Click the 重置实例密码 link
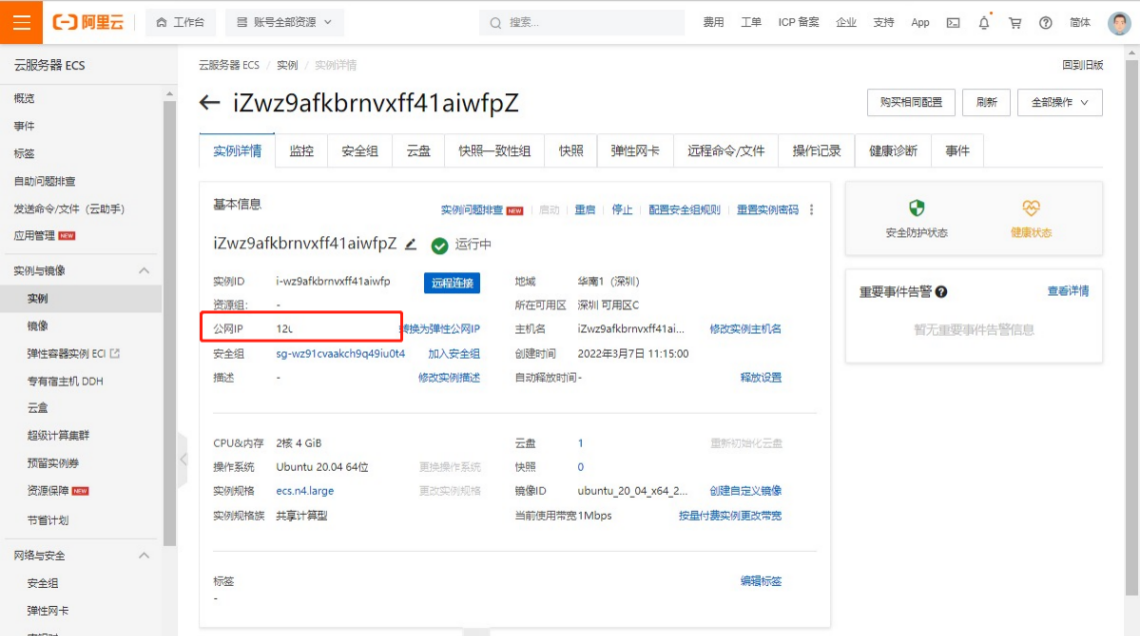1140x636 pixels. (767, 210)
